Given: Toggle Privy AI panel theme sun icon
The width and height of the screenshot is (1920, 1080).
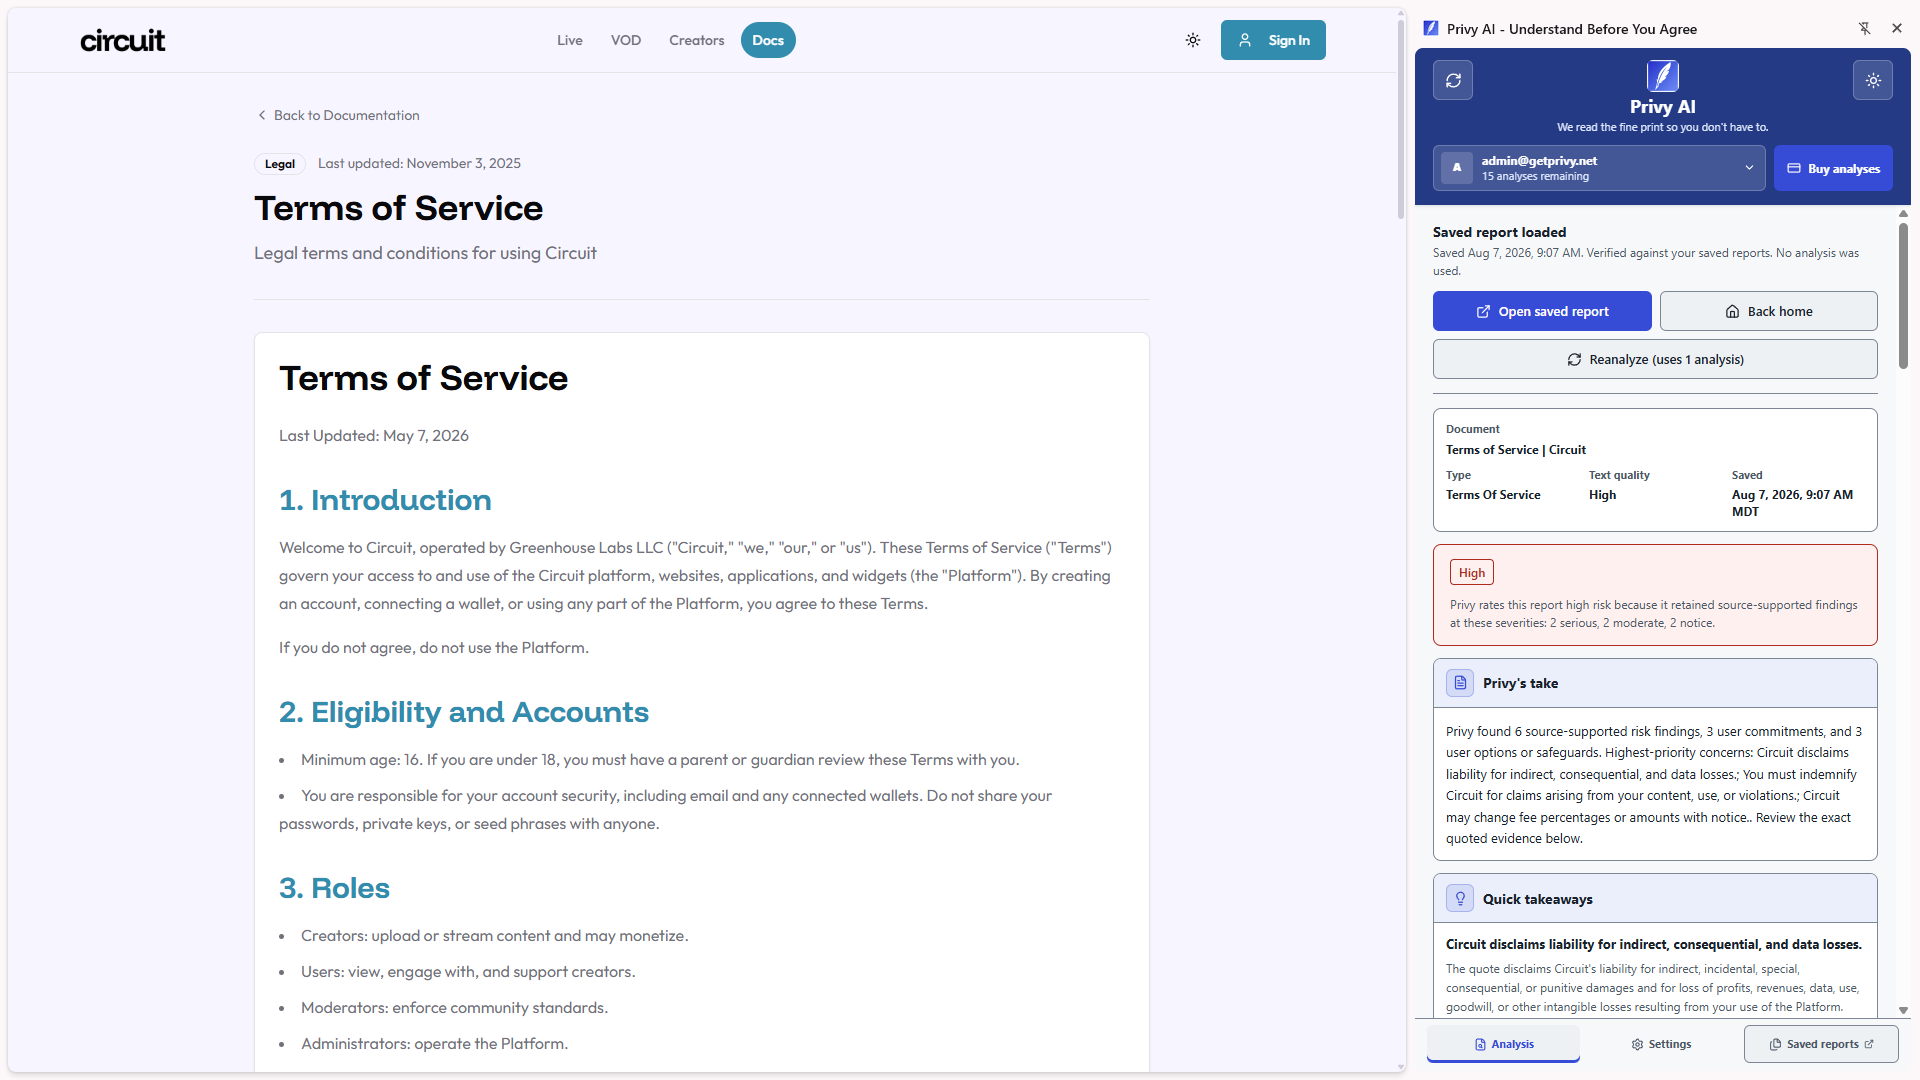Looking at the screenshot, I should pos(1873,80).
